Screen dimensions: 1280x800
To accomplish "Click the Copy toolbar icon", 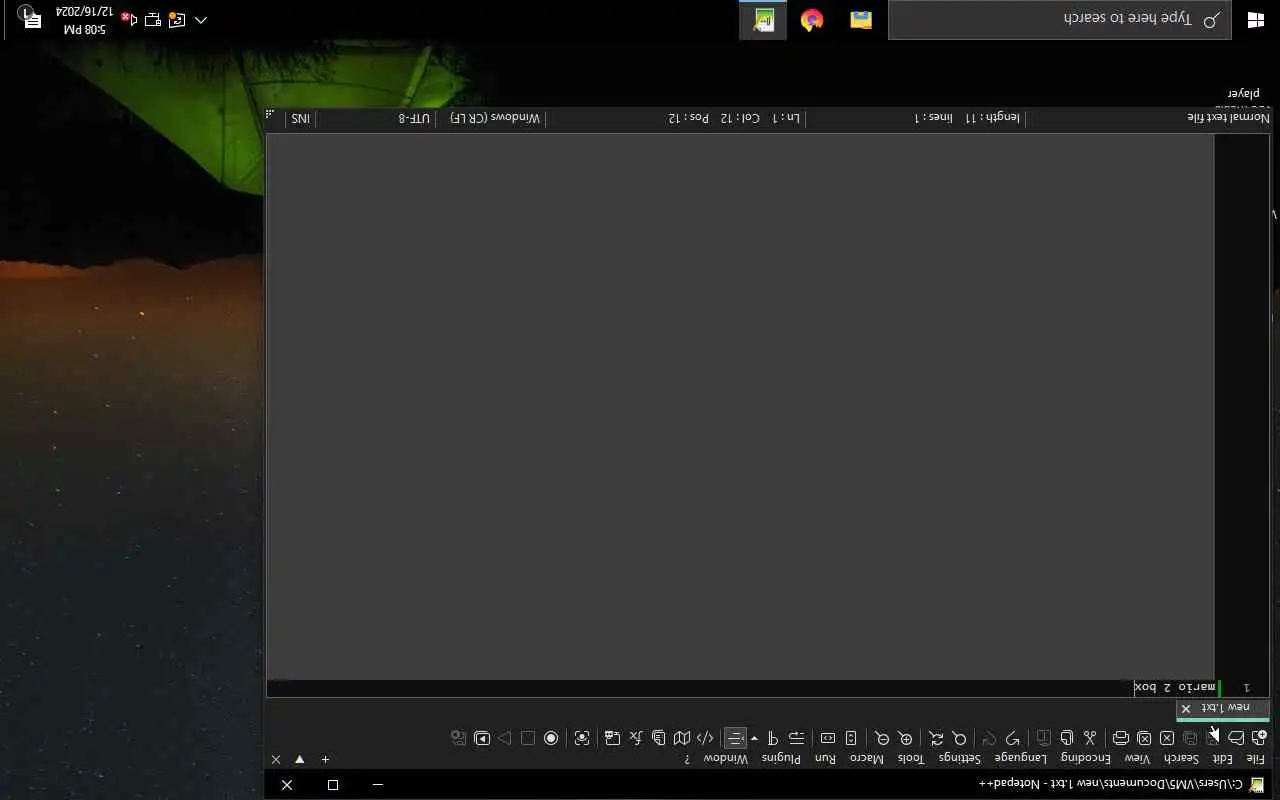I will coord(1067,738).
